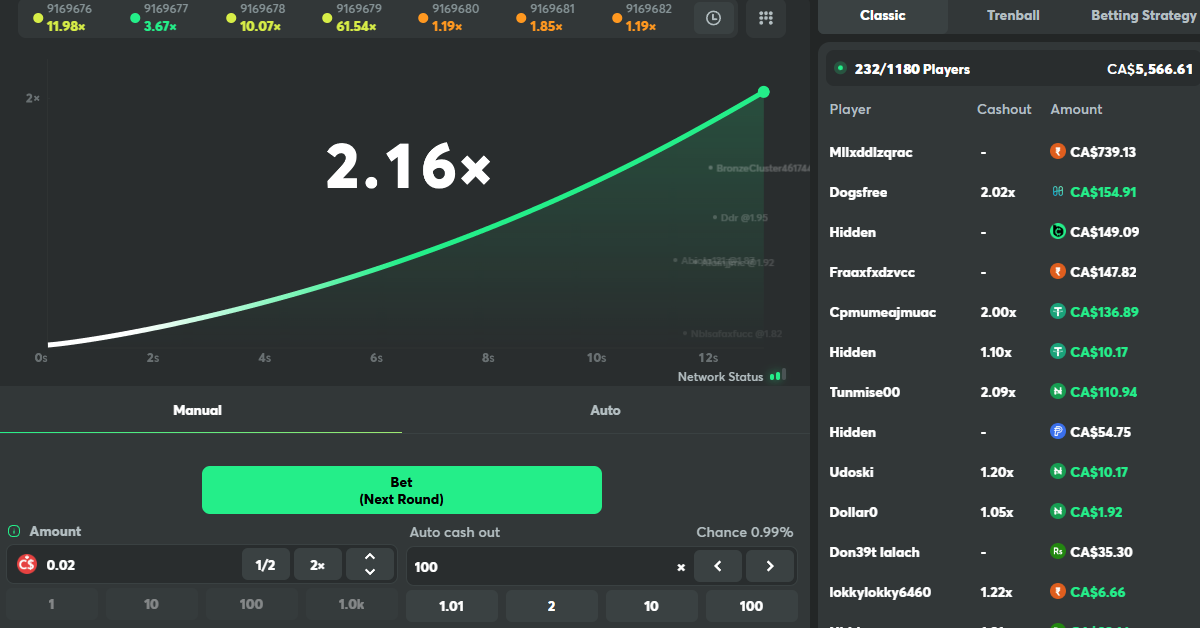Click the green multiplier point on curve
The height and width of the screenshot is (628, 1200).
pyautogui.click(x=764, y=92)
